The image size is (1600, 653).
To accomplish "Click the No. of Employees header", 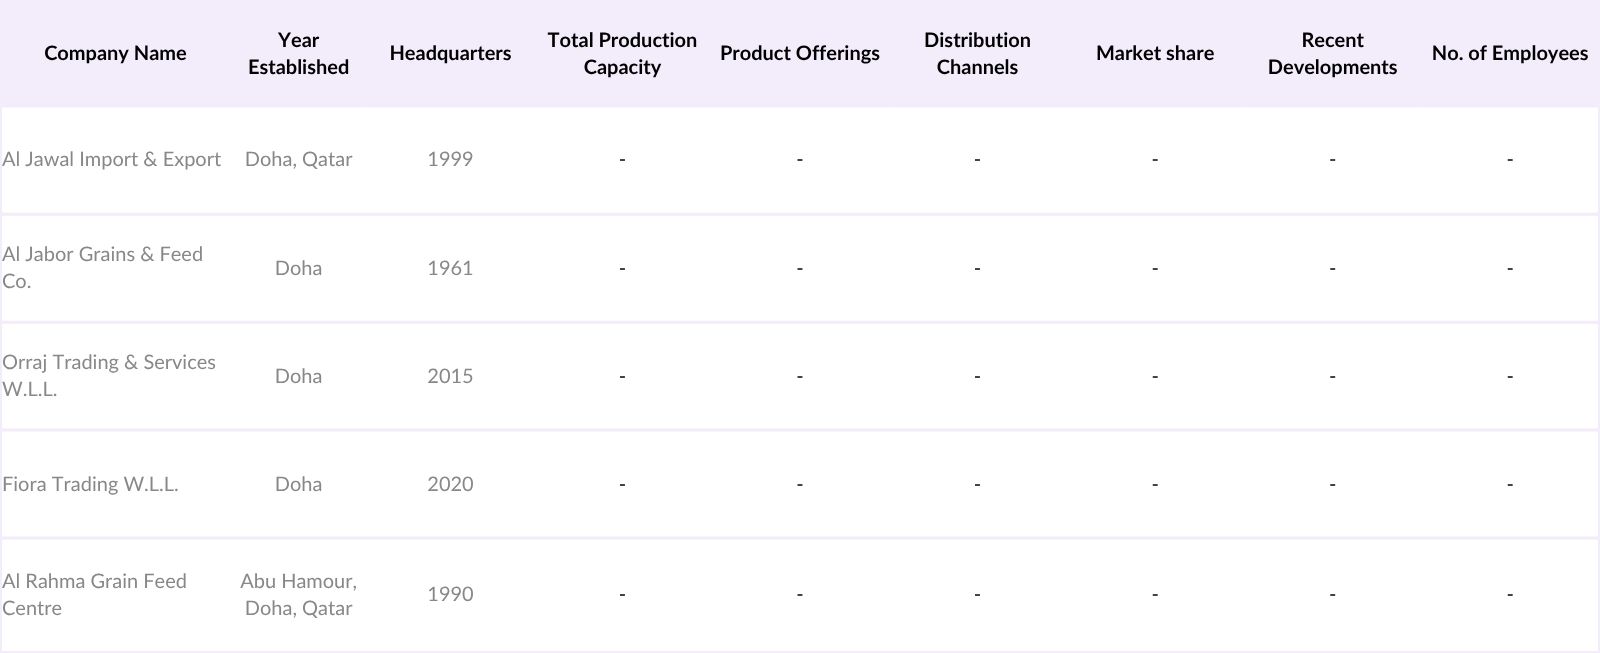I will tap(1509, 53).
